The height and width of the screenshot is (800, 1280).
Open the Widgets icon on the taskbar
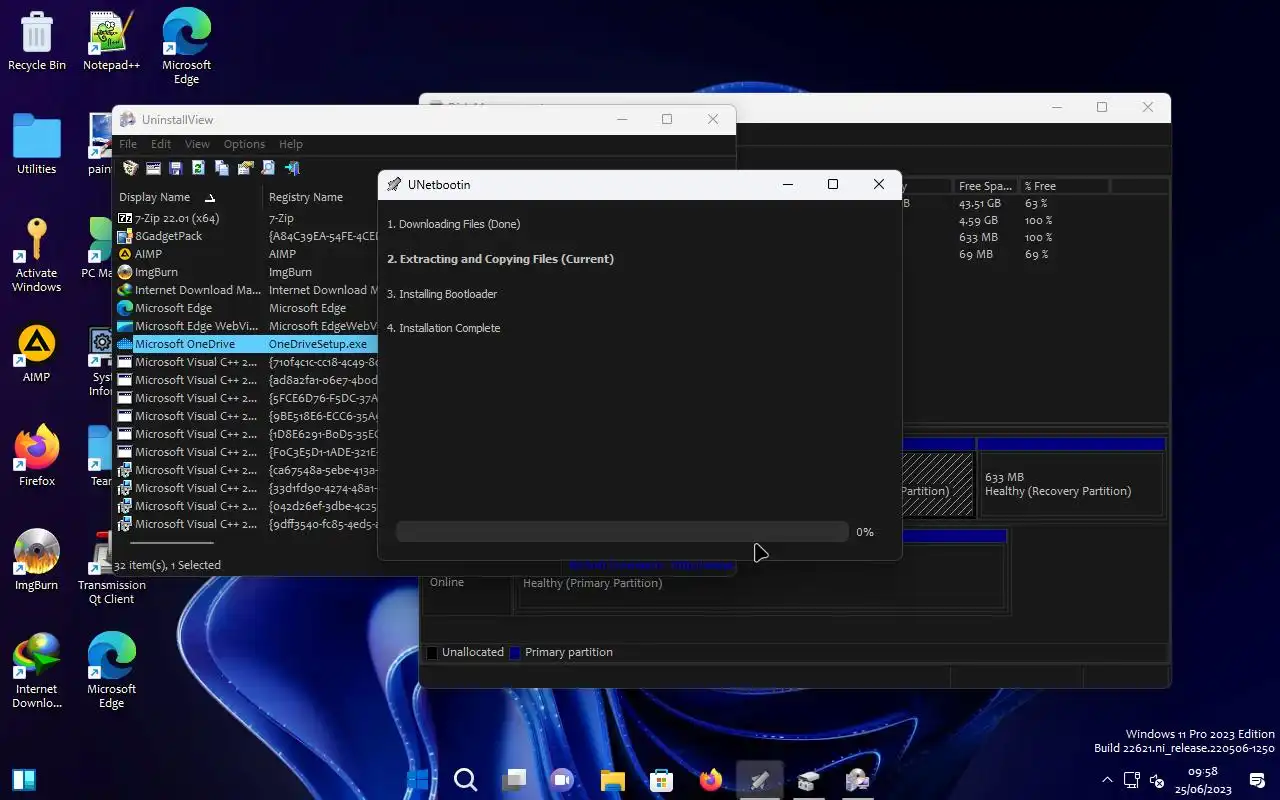24,780
